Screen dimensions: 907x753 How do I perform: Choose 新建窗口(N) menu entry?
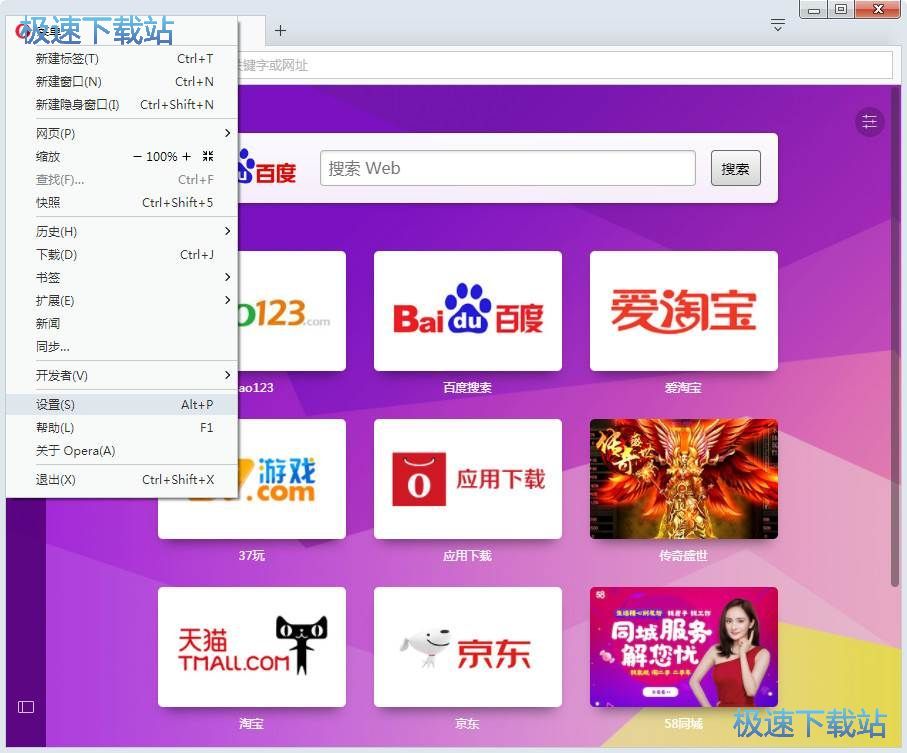121,82
